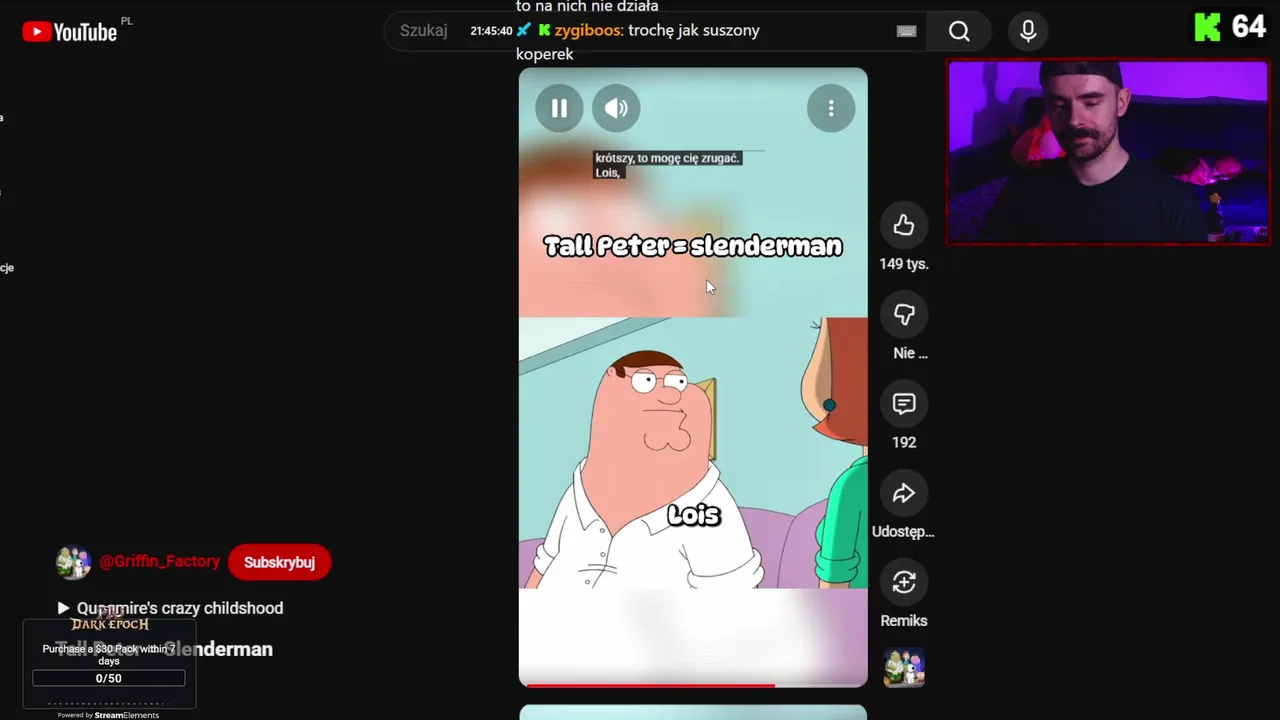Mute the Shorts video volume
Image resolution: width=1280 pixels, height=720 pixels.
point(616,108)
